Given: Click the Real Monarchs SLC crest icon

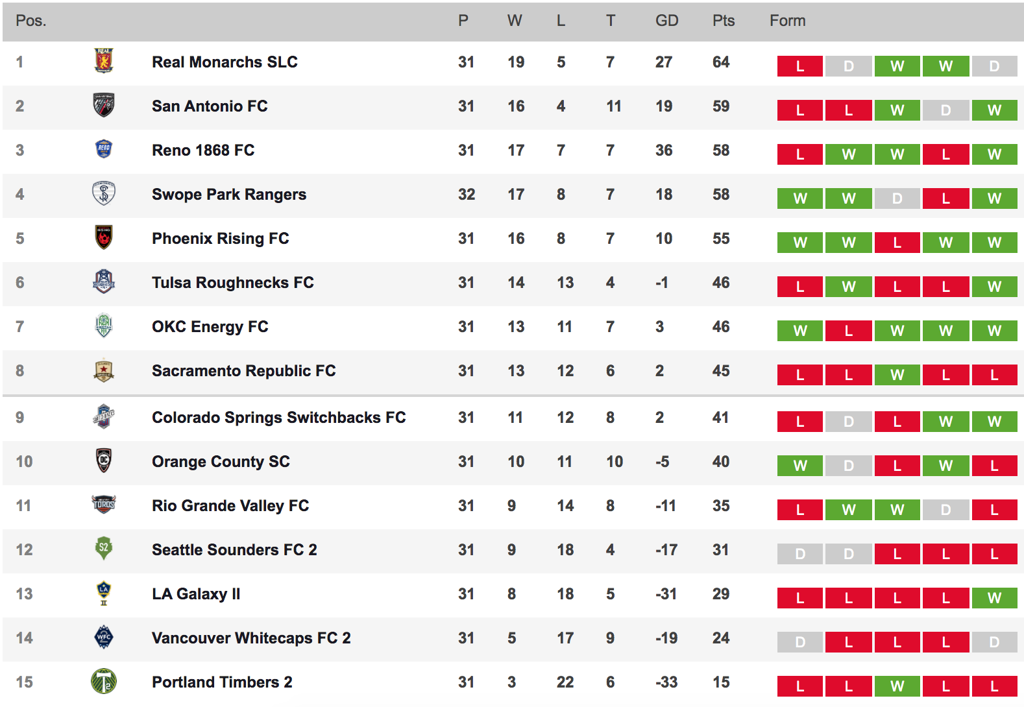Looking at the screenshot, I should coord(104,61).
